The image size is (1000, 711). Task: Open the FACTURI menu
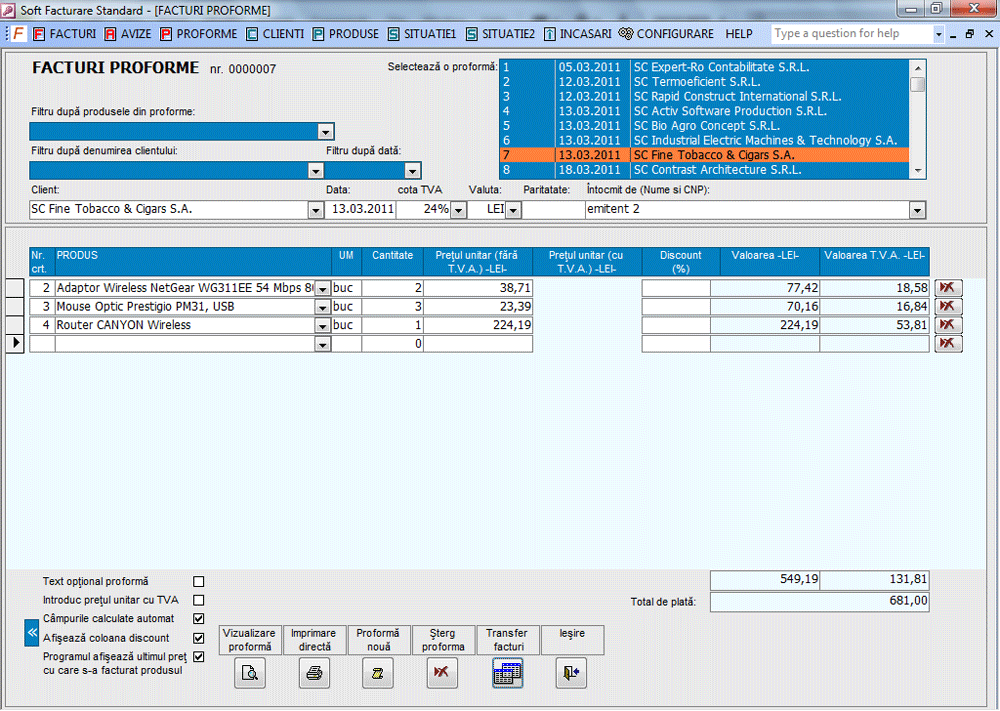pyautogui.click(x=65, y=34)
